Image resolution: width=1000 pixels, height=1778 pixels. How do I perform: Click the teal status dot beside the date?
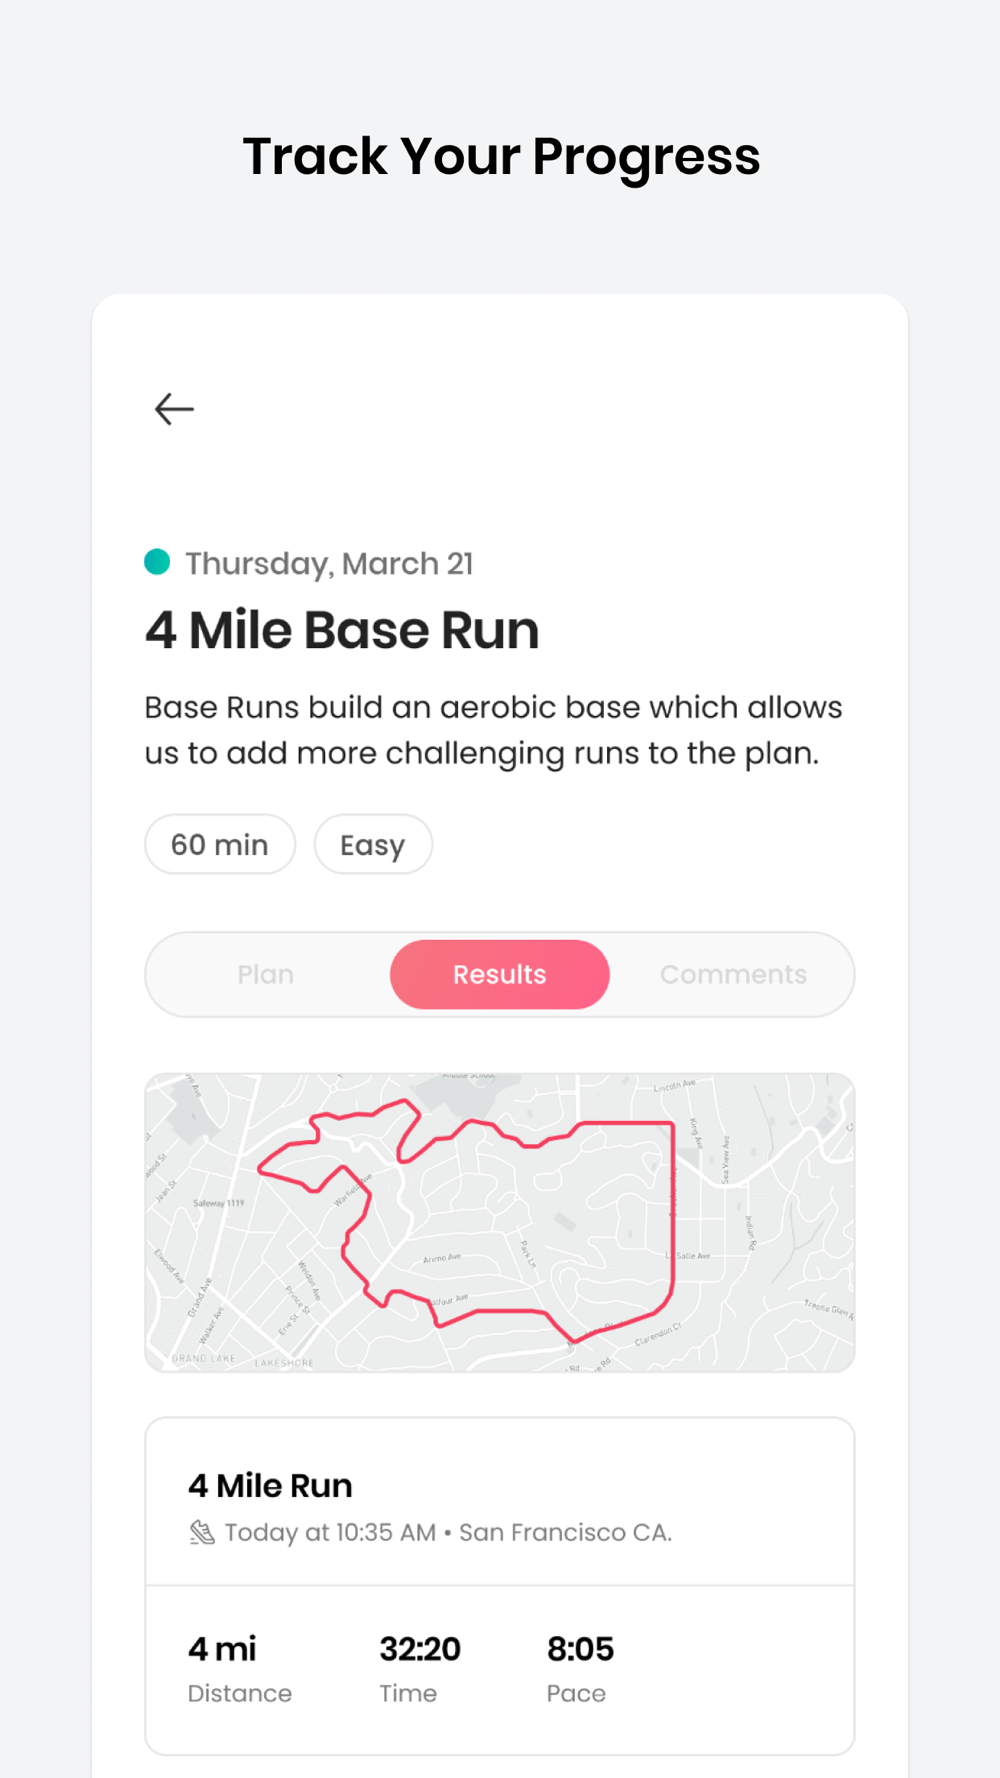157,562
